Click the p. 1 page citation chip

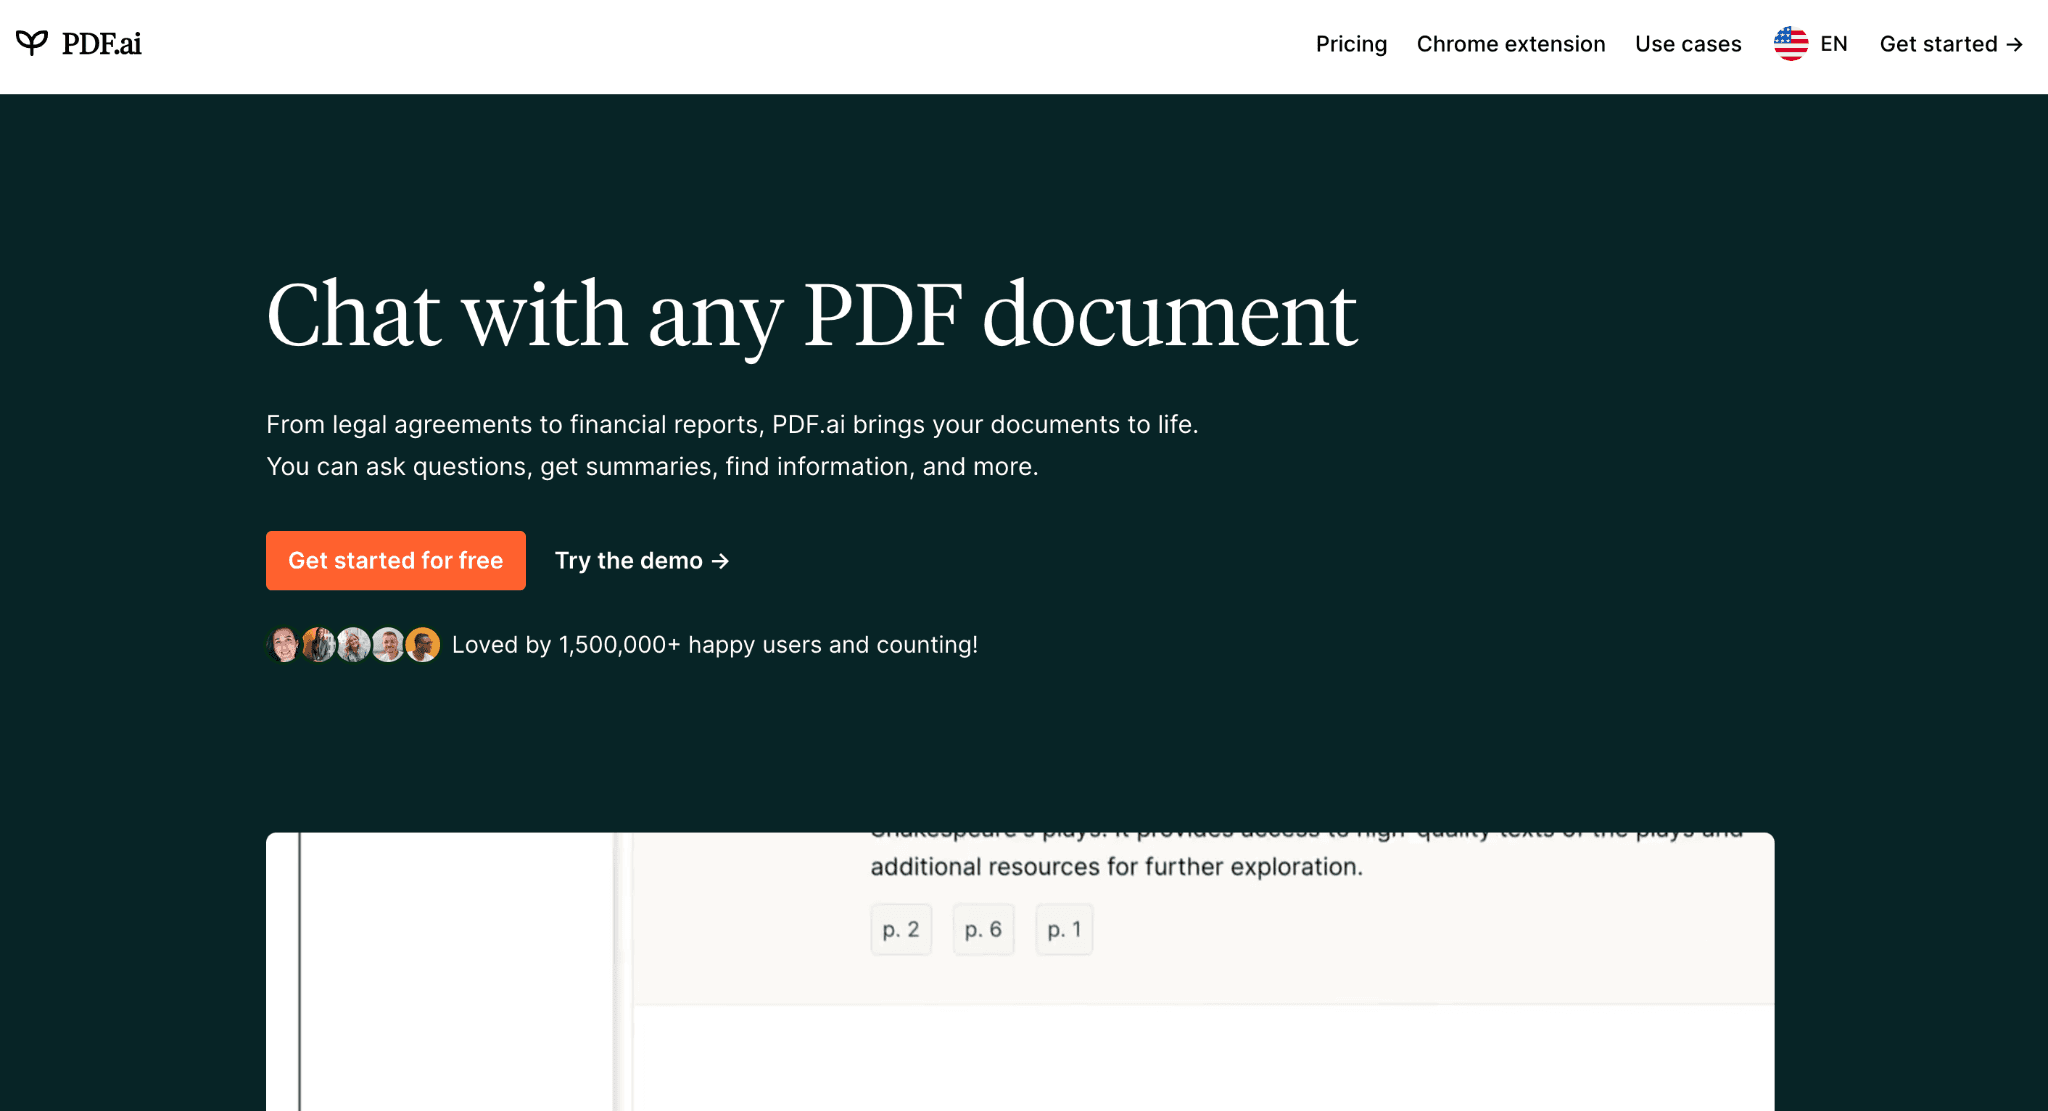[1063, 928]
